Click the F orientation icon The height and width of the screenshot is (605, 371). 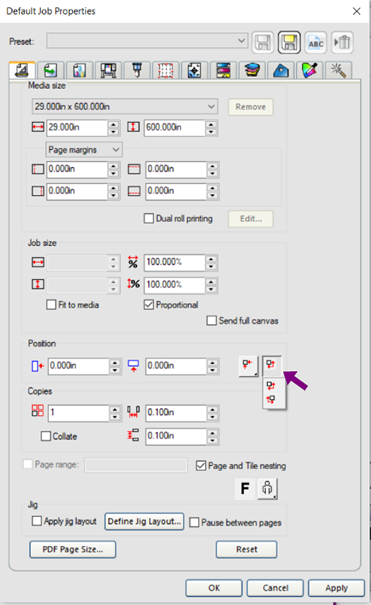[245, 488]
